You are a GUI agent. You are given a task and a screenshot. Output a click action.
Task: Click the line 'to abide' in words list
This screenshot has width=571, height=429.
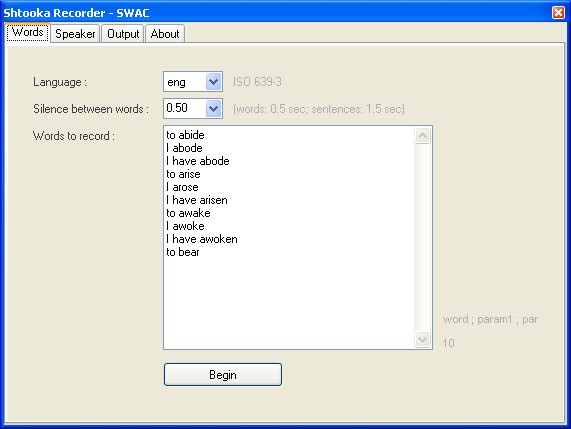coord(185,135)
